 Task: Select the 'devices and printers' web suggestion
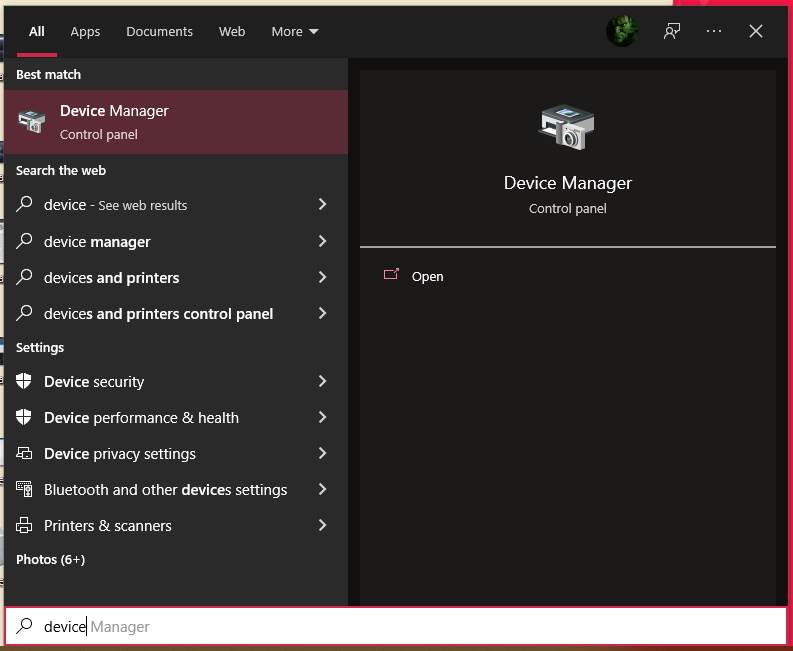tap(111, 278)
